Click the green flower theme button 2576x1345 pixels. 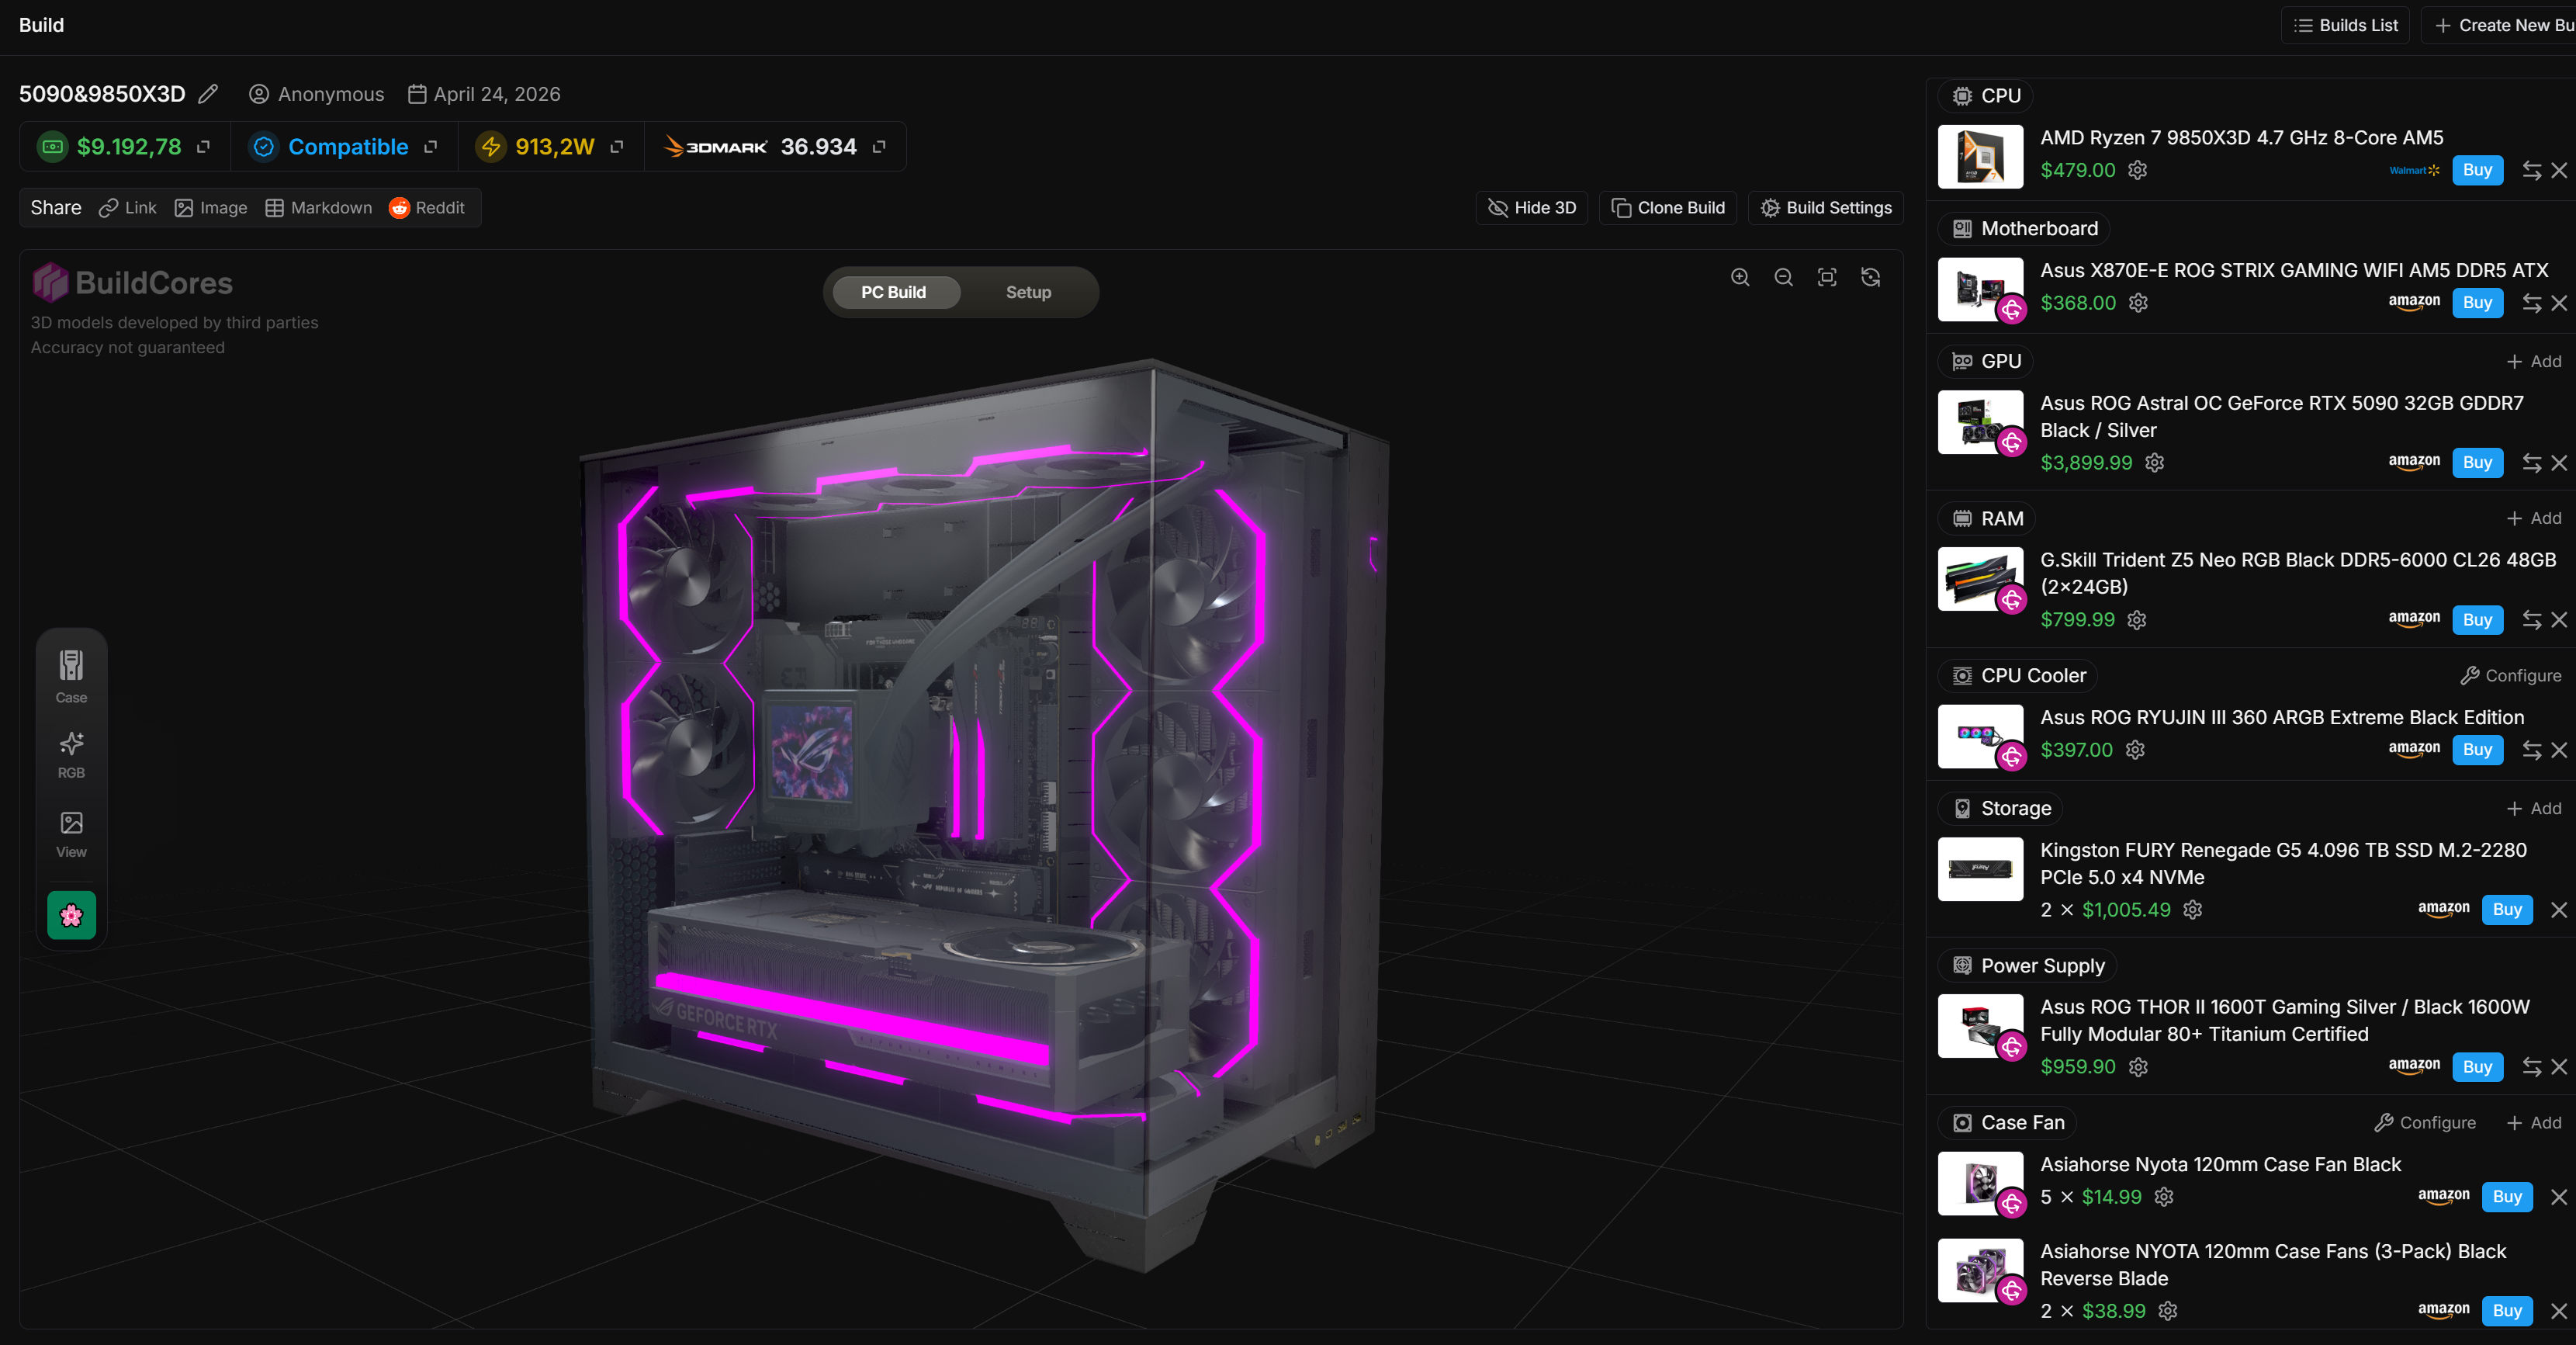71,915
